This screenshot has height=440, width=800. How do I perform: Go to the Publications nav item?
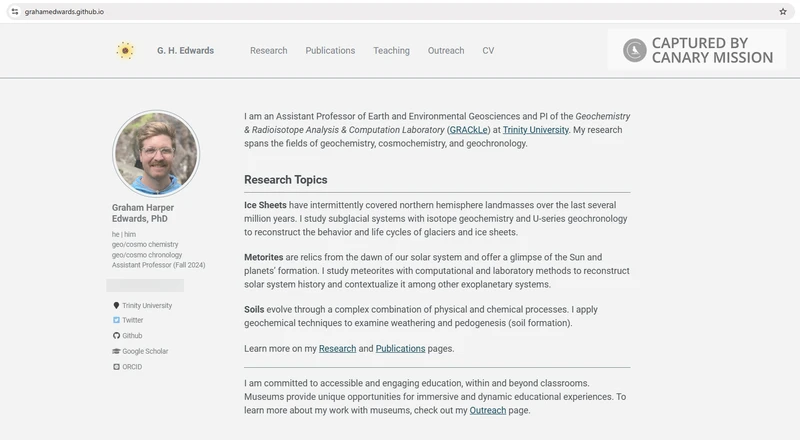pos(330,51)
